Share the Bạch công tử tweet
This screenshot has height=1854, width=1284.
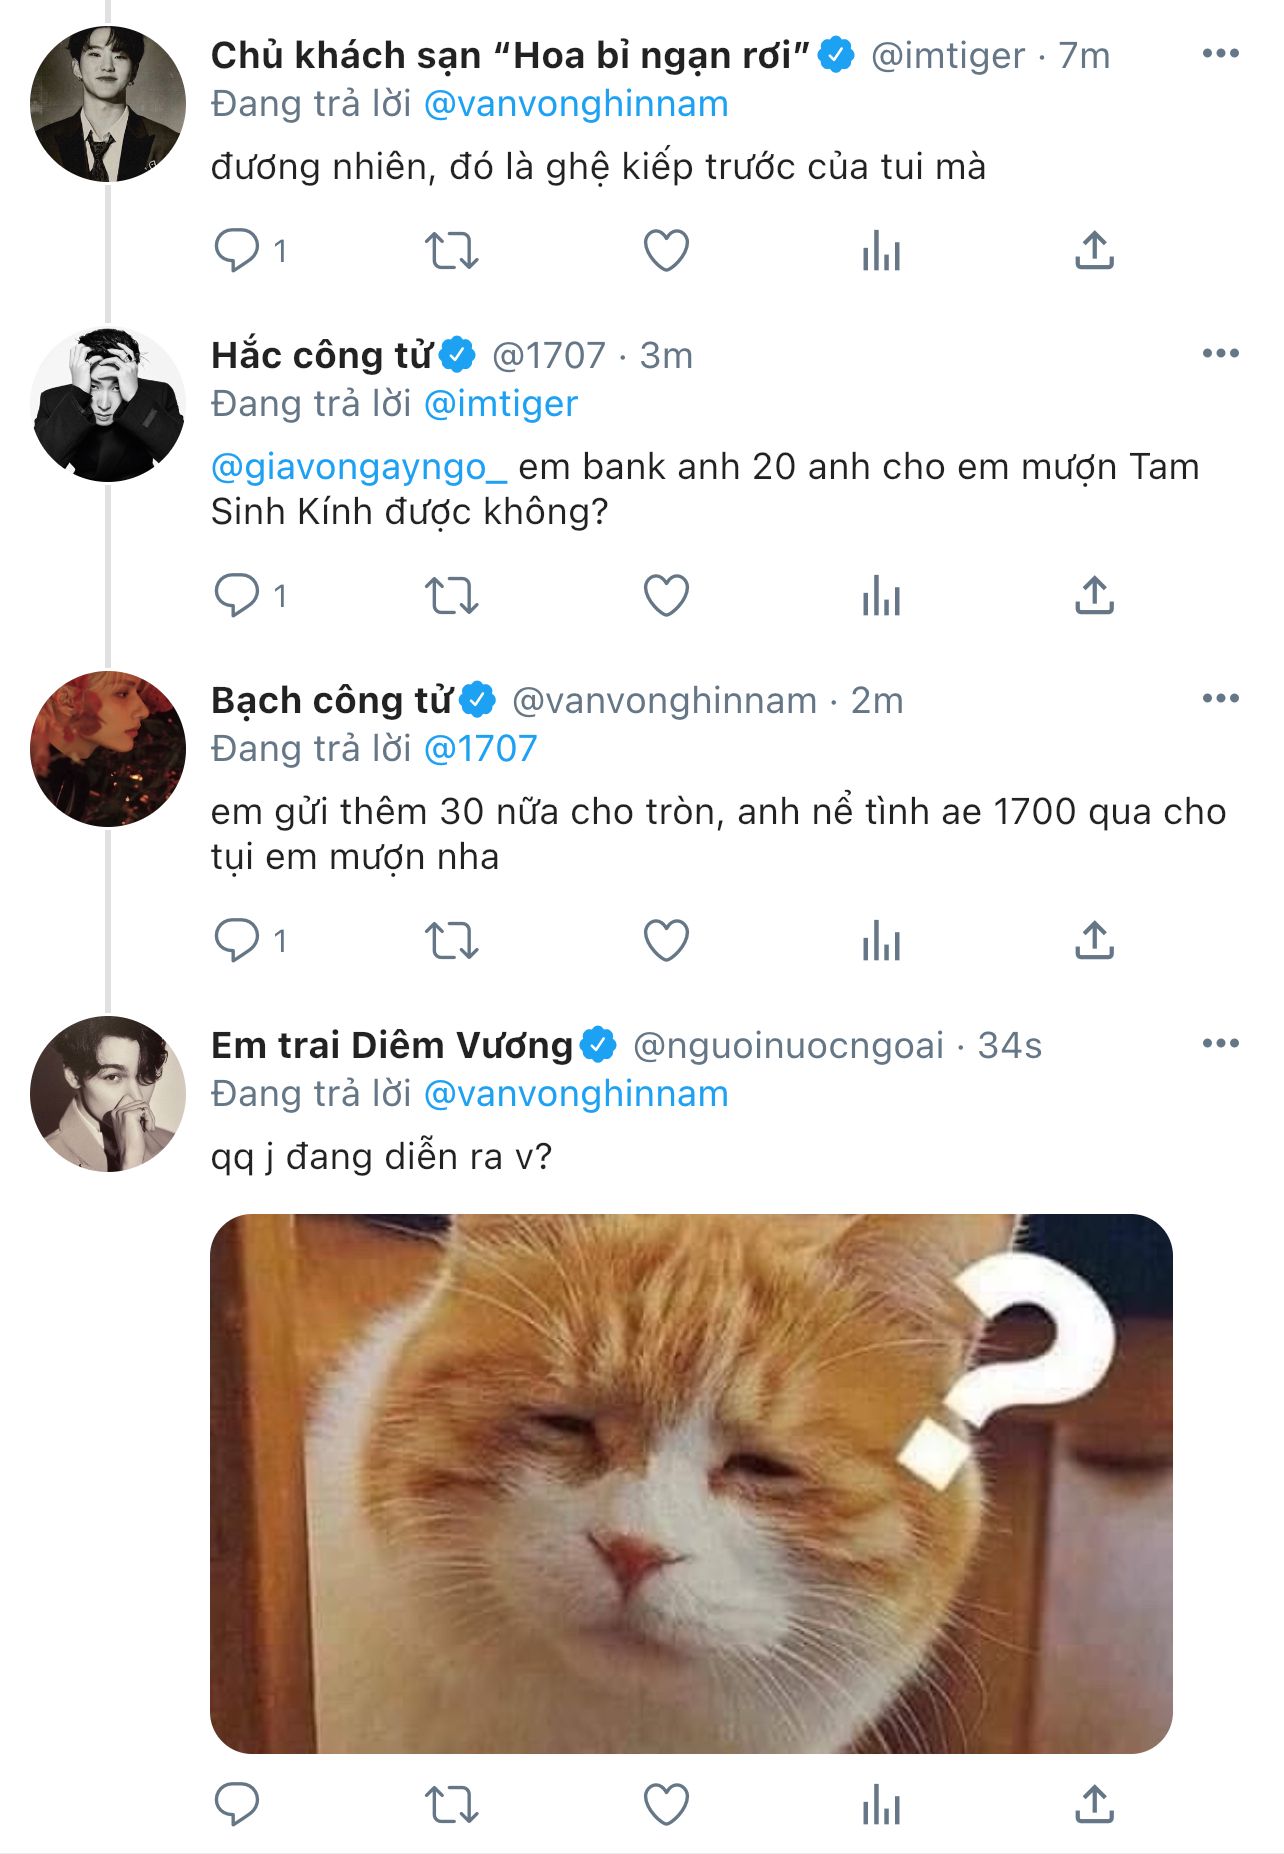[x=1094, y=941]
